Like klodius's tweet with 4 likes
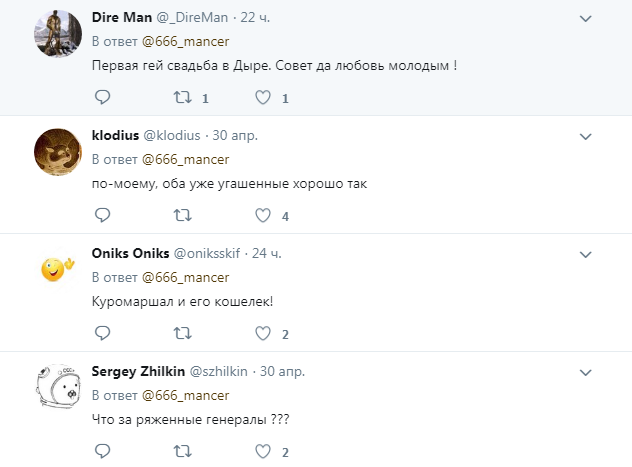Viewport: 632px width, 467px height. (264, 215)
